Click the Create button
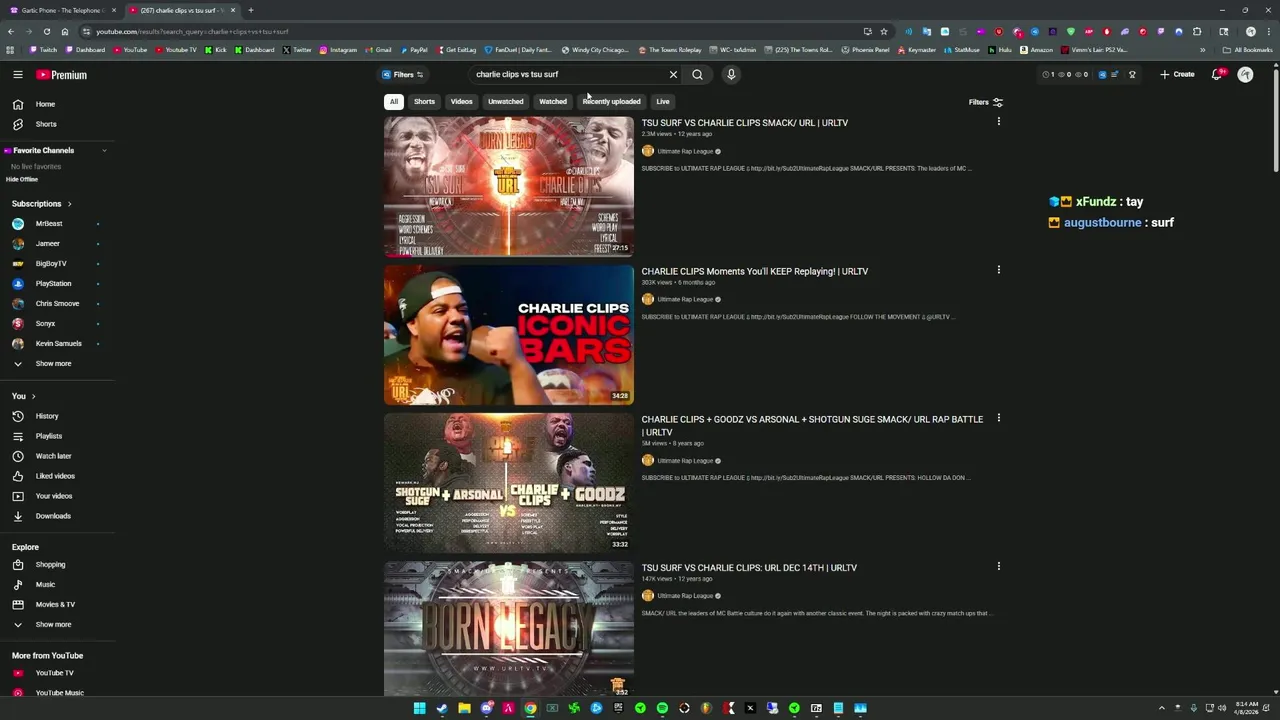The image size is (1280, 720). [1177, 74]
